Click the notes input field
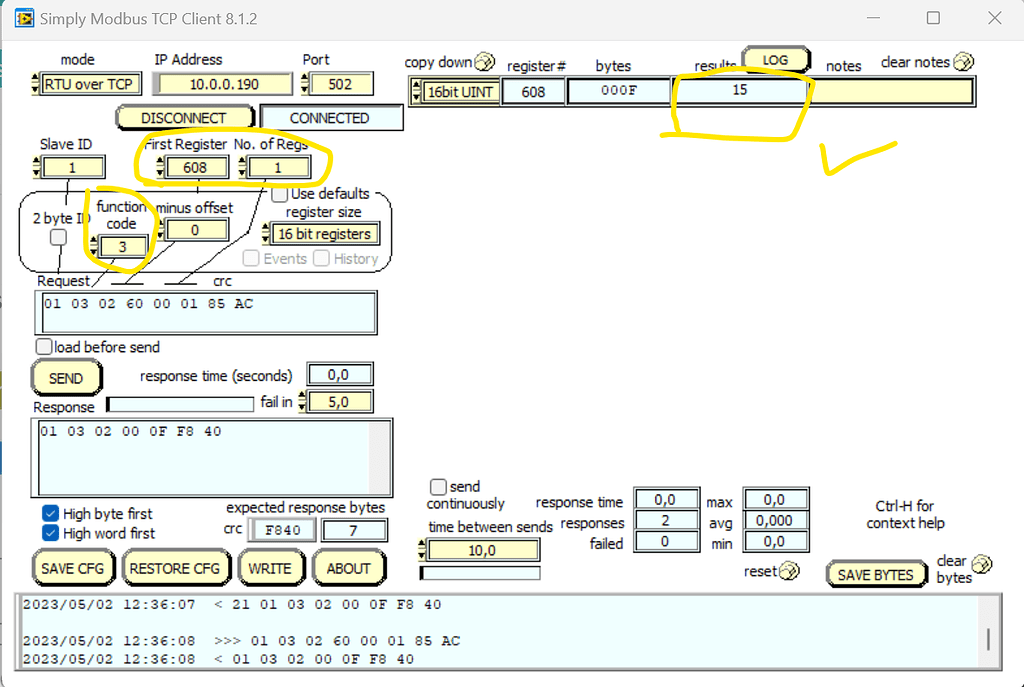 pyautogui.click(x=893, y=91)
